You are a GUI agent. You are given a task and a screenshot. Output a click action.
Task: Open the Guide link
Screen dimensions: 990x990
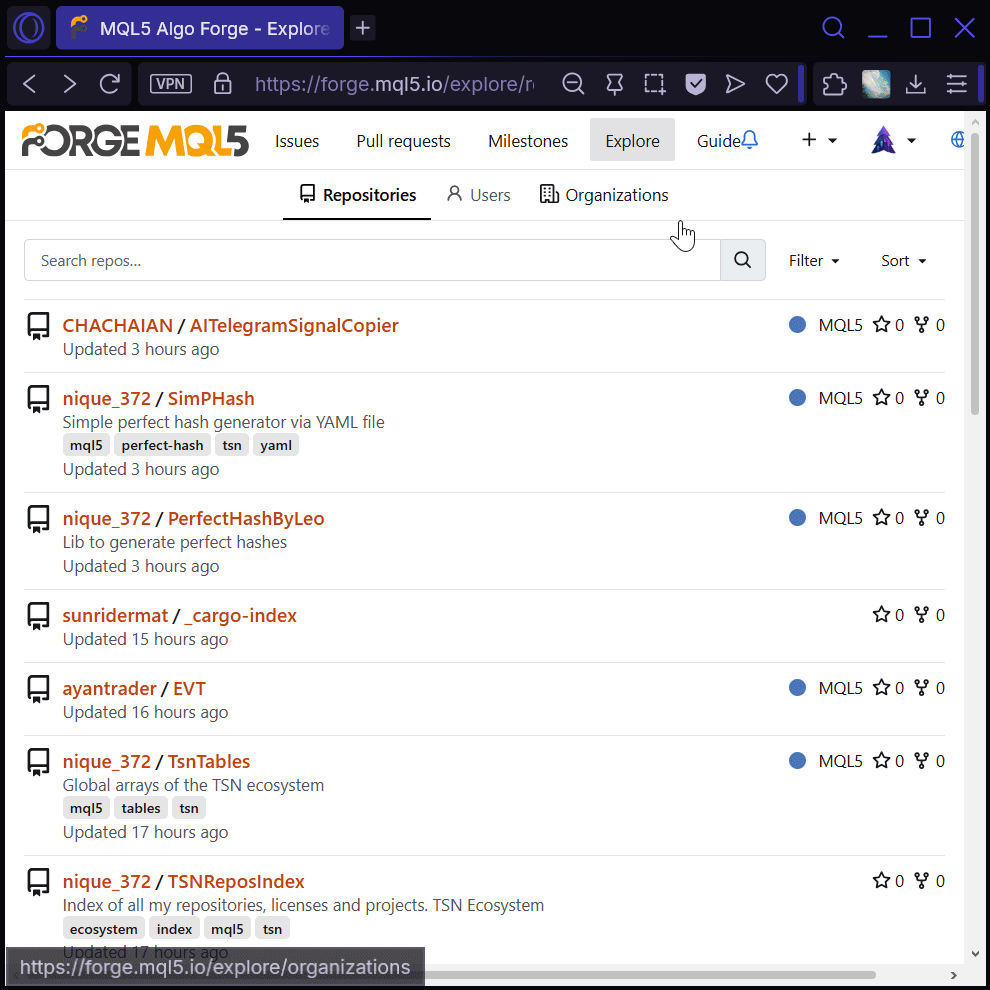(718, 141)
